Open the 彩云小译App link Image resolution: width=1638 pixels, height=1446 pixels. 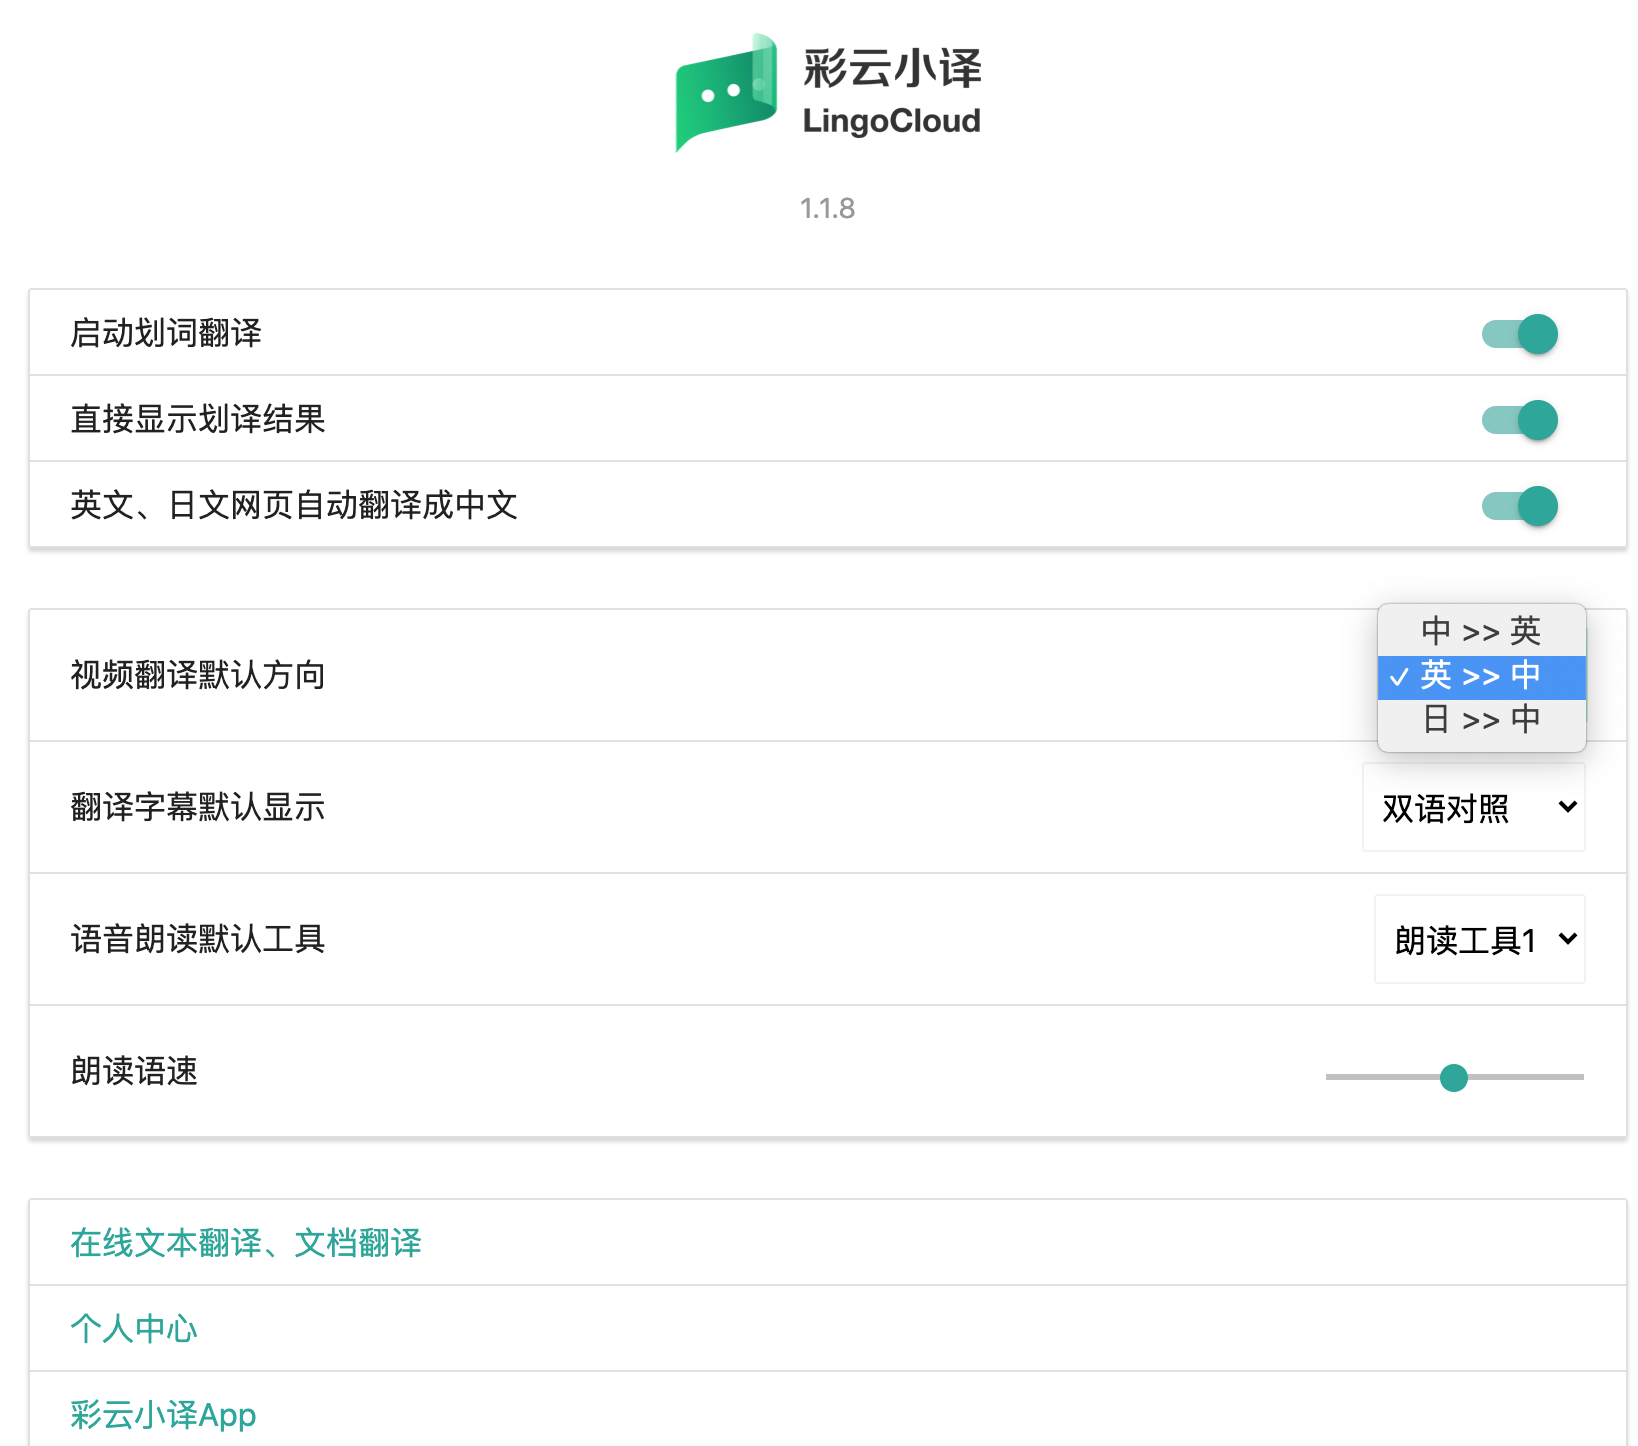tap(163, 1415)
